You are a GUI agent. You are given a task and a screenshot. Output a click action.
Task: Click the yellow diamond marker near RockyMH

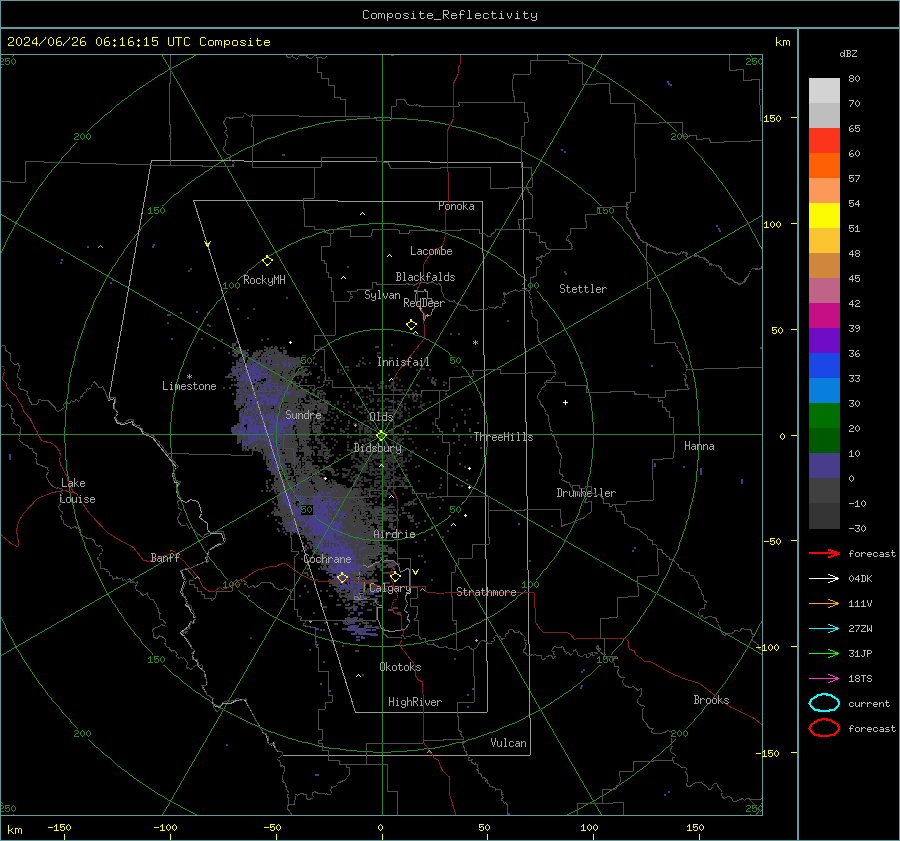click(267, 261)
